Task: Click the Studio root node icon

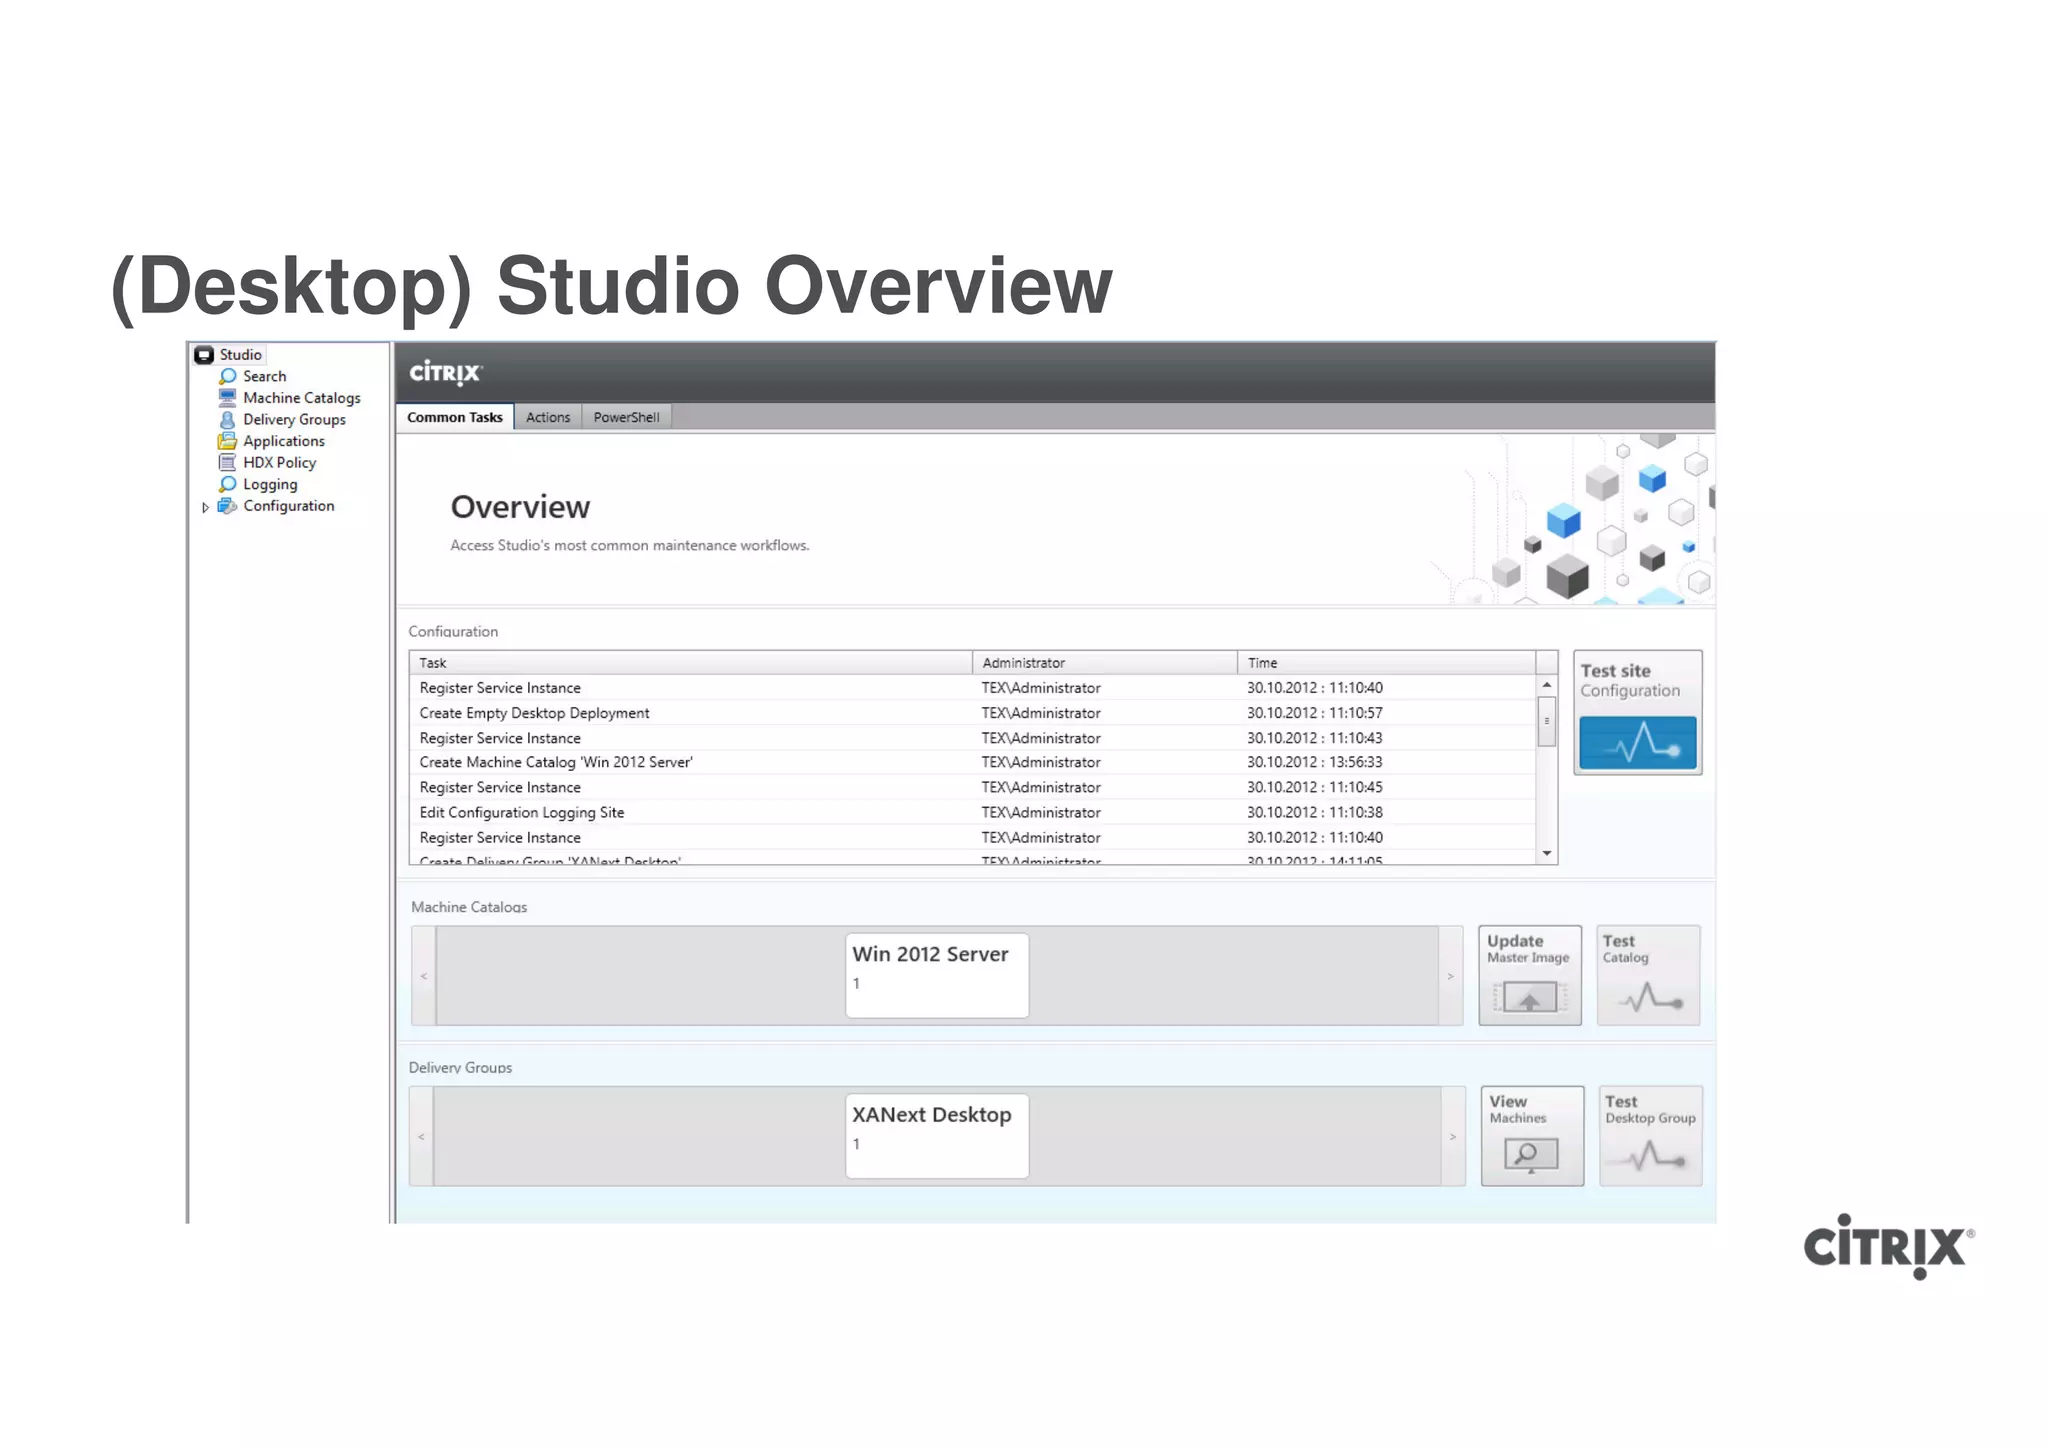Action: (204, 355)
